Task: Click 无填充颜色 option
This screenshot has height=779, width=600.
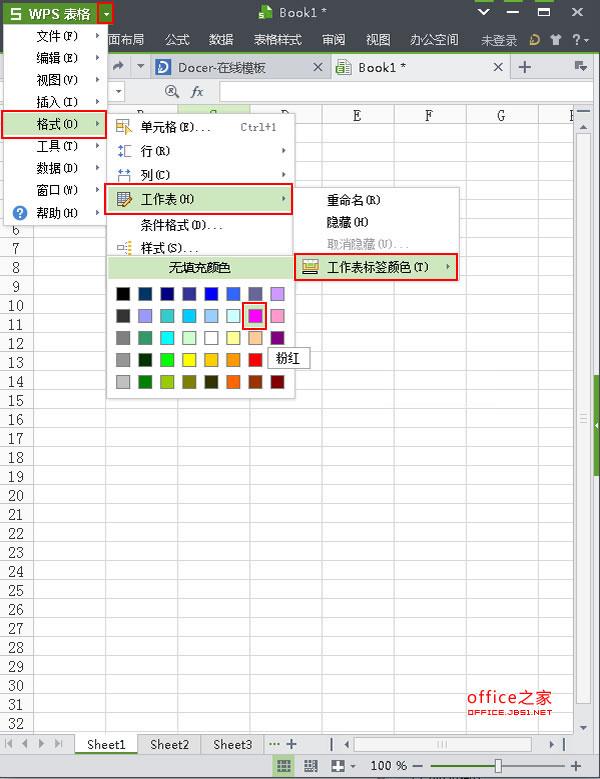Action: tap(200, 268)
